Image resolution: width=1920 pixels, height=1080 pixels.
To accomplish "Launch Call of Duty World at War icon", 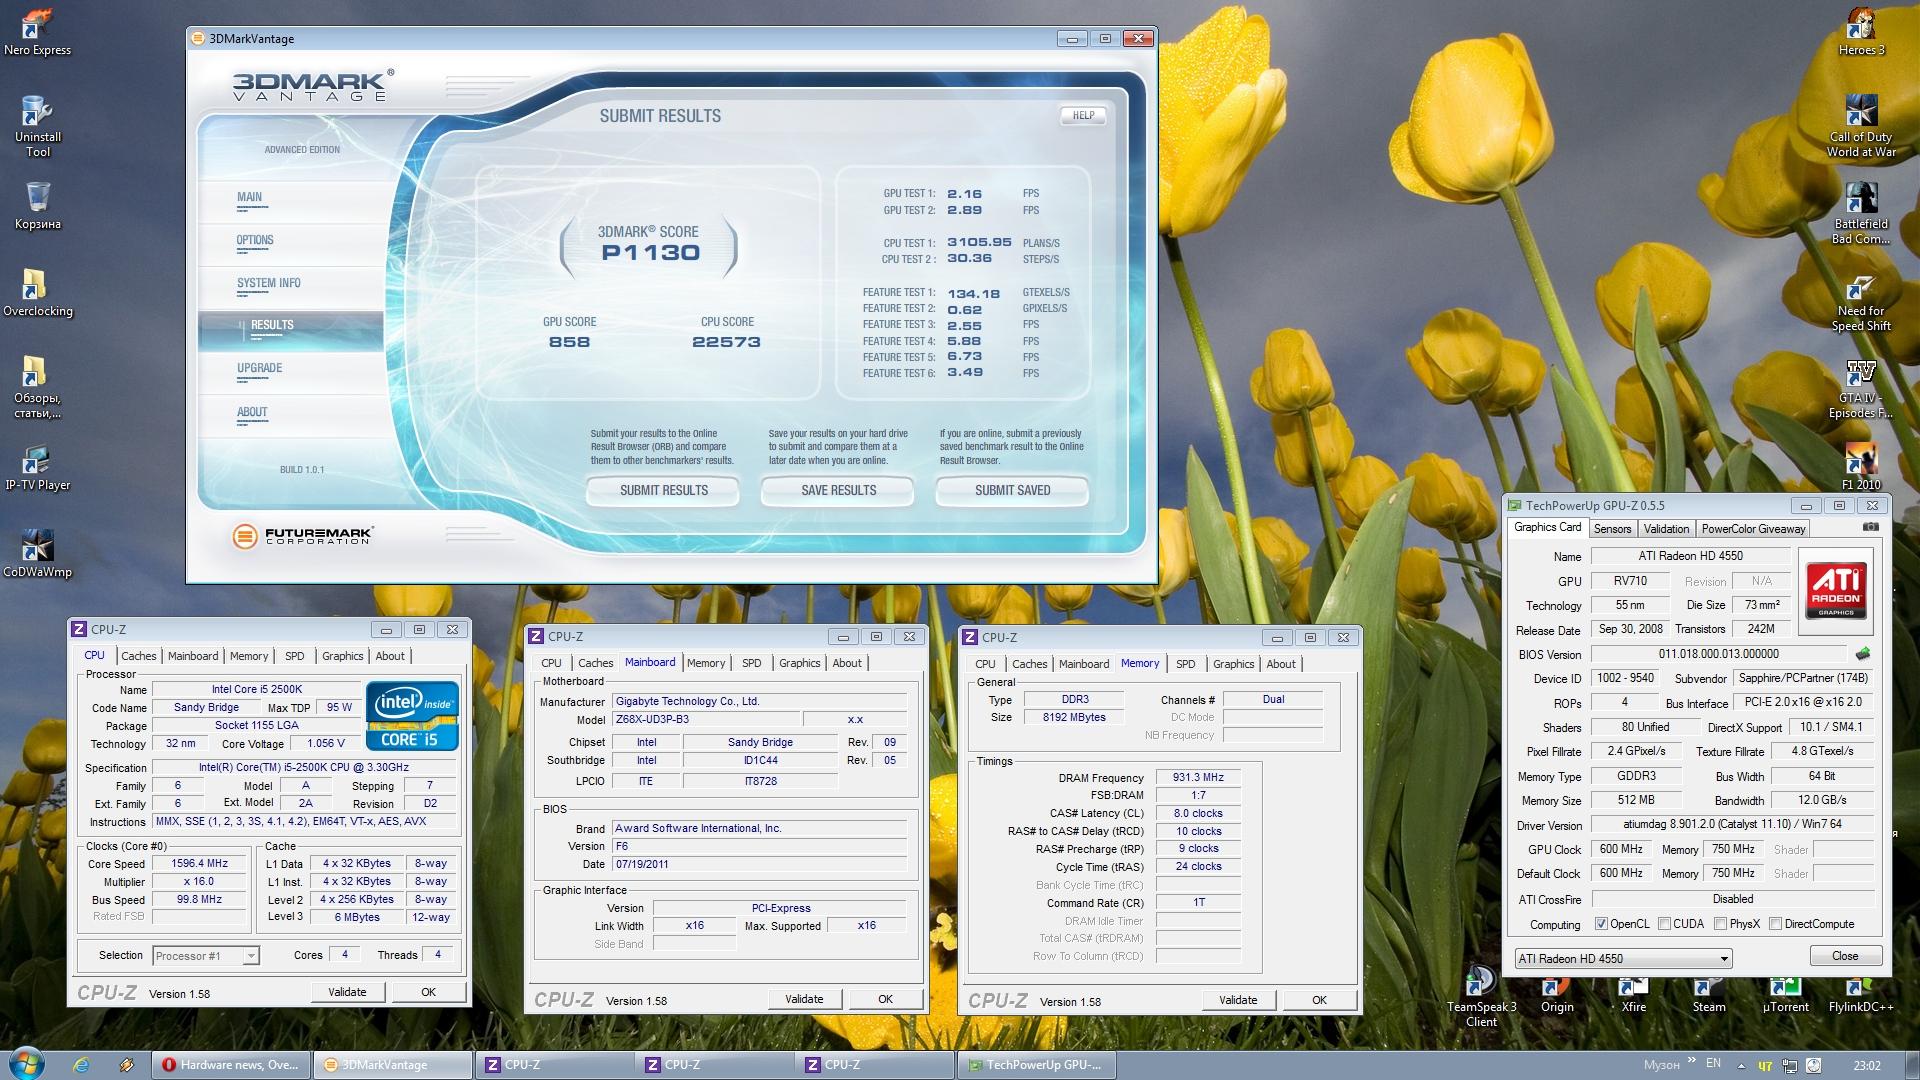I will (1861, 126).
